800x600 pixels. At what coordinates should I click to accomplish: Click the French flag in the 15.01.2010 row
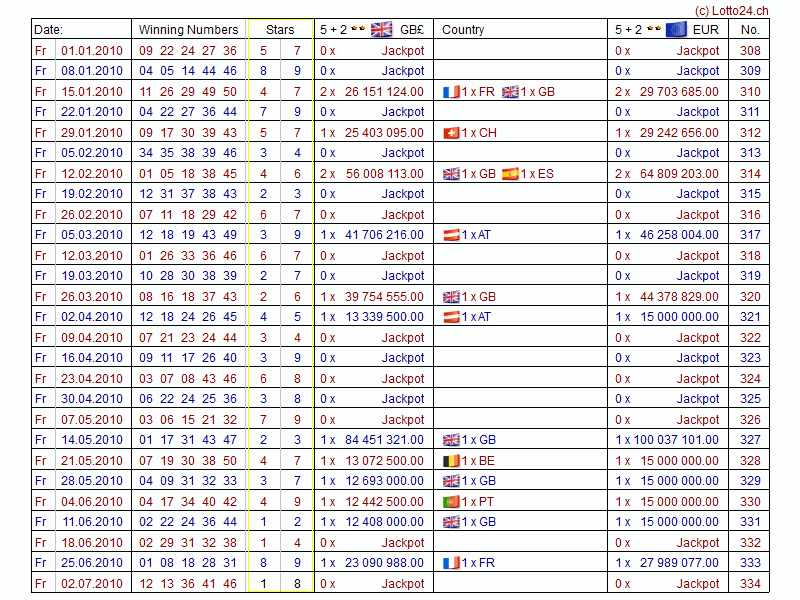pos(451,92)
